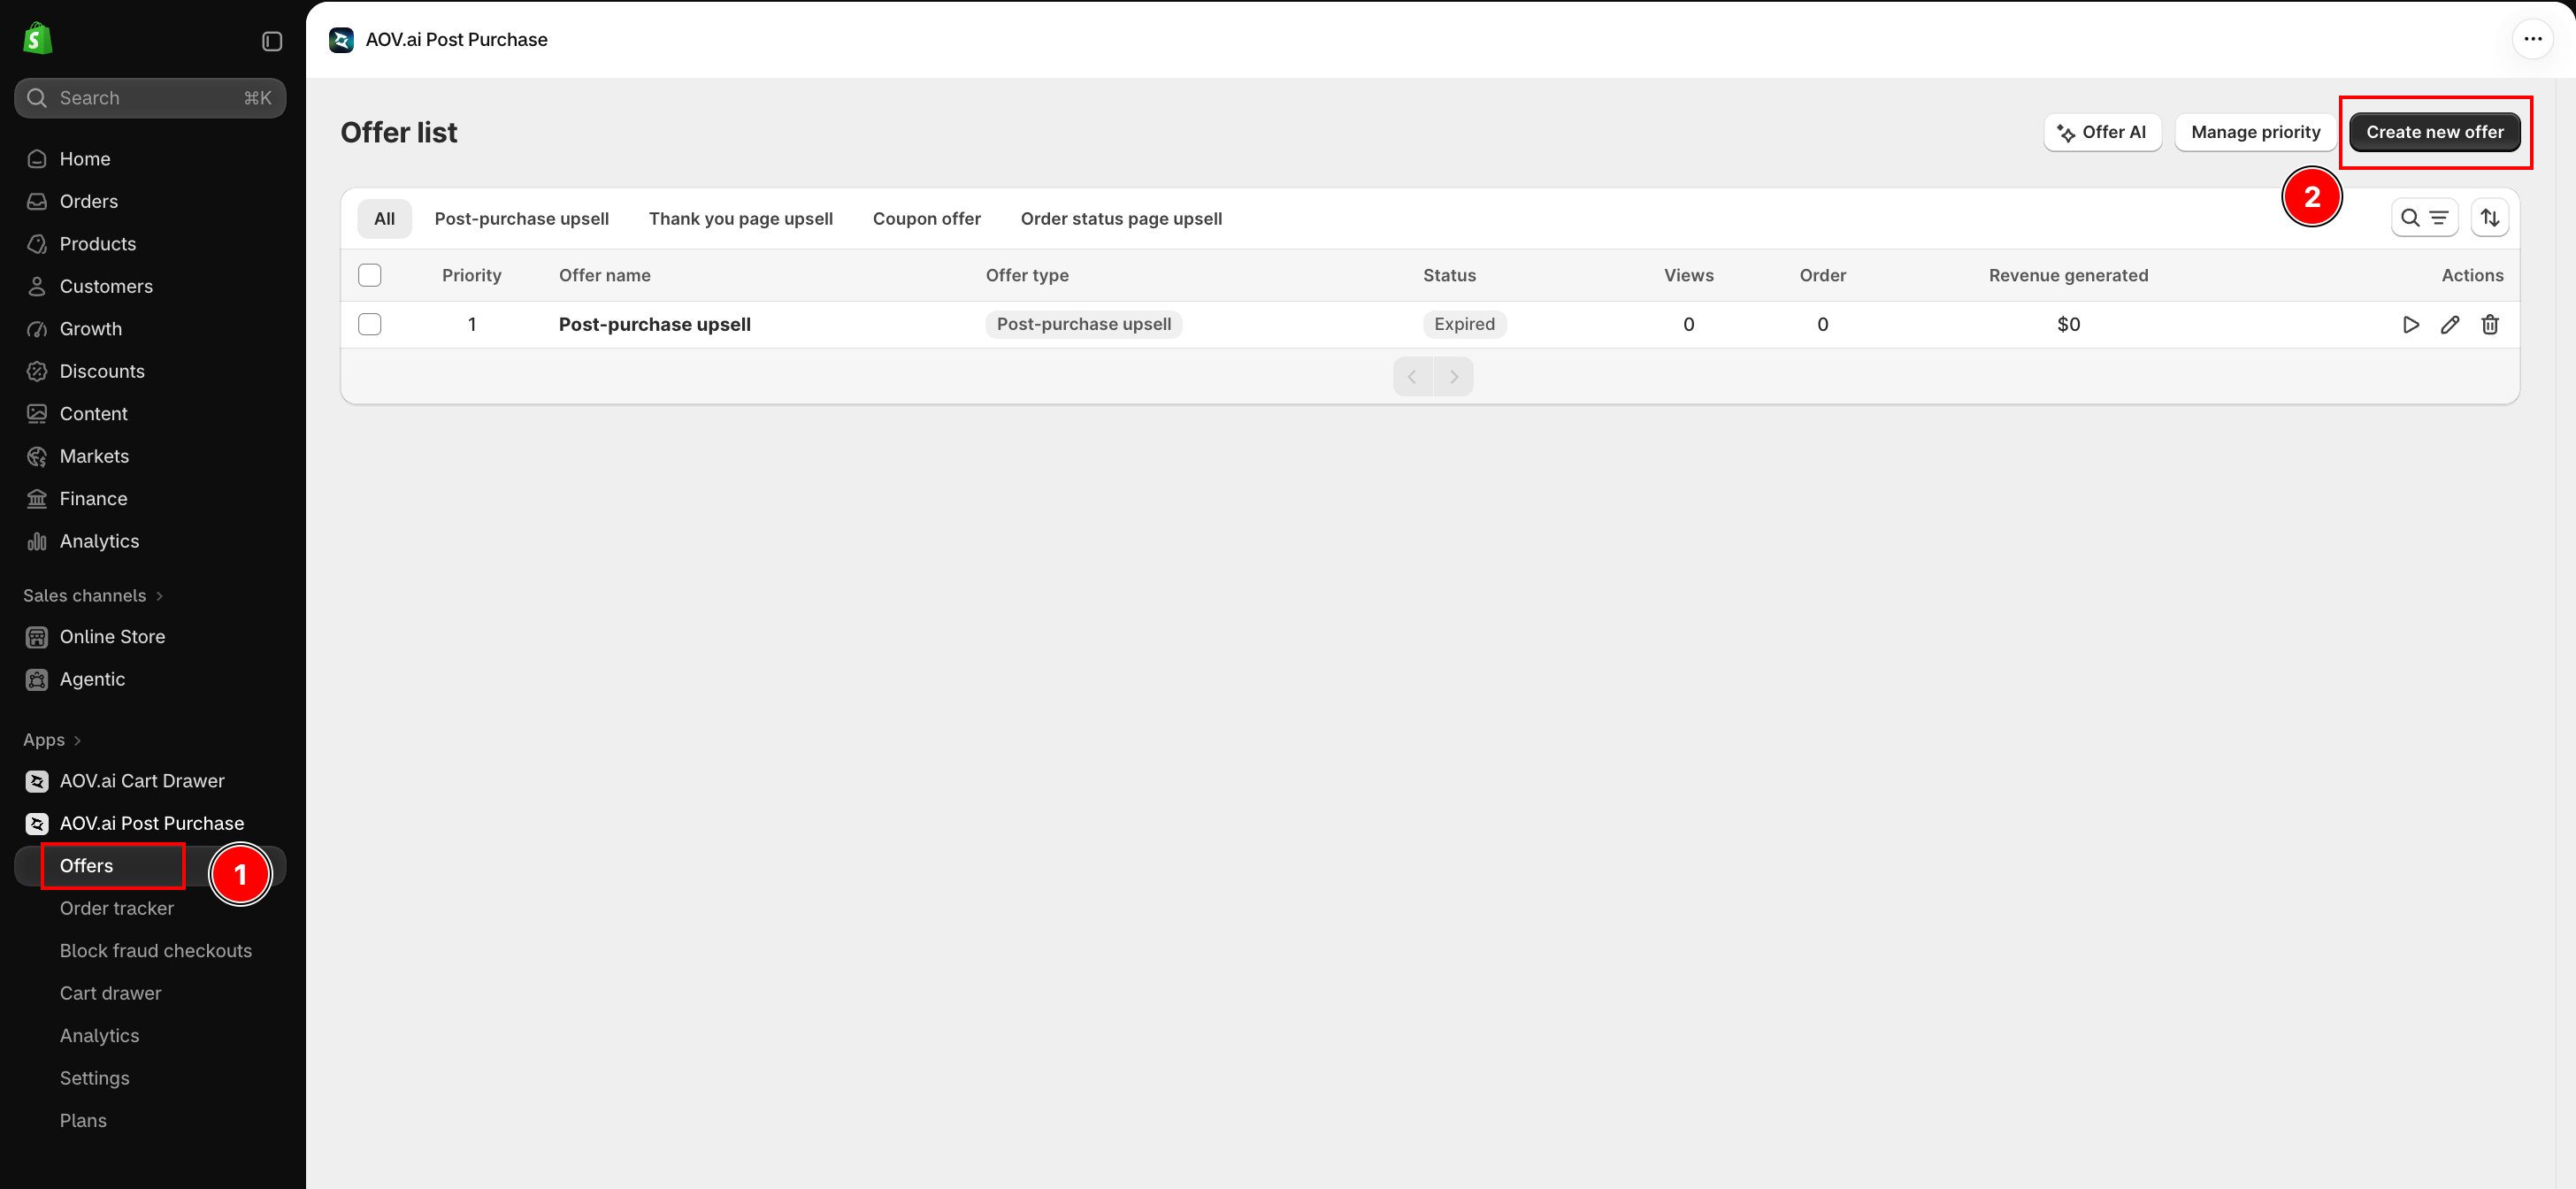
Task: Select the All tab
Action: 384,219
